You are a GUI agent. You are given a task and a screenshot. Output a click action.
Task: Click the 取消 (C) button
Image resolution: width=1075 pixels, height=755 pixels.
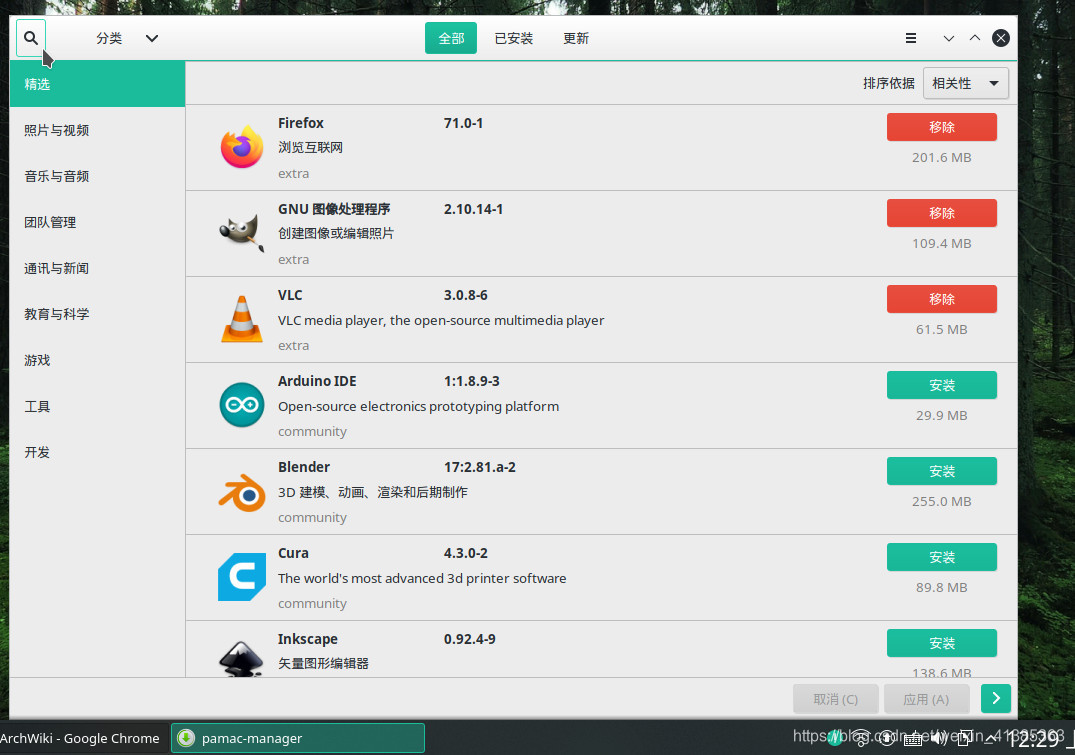point(835,699)
